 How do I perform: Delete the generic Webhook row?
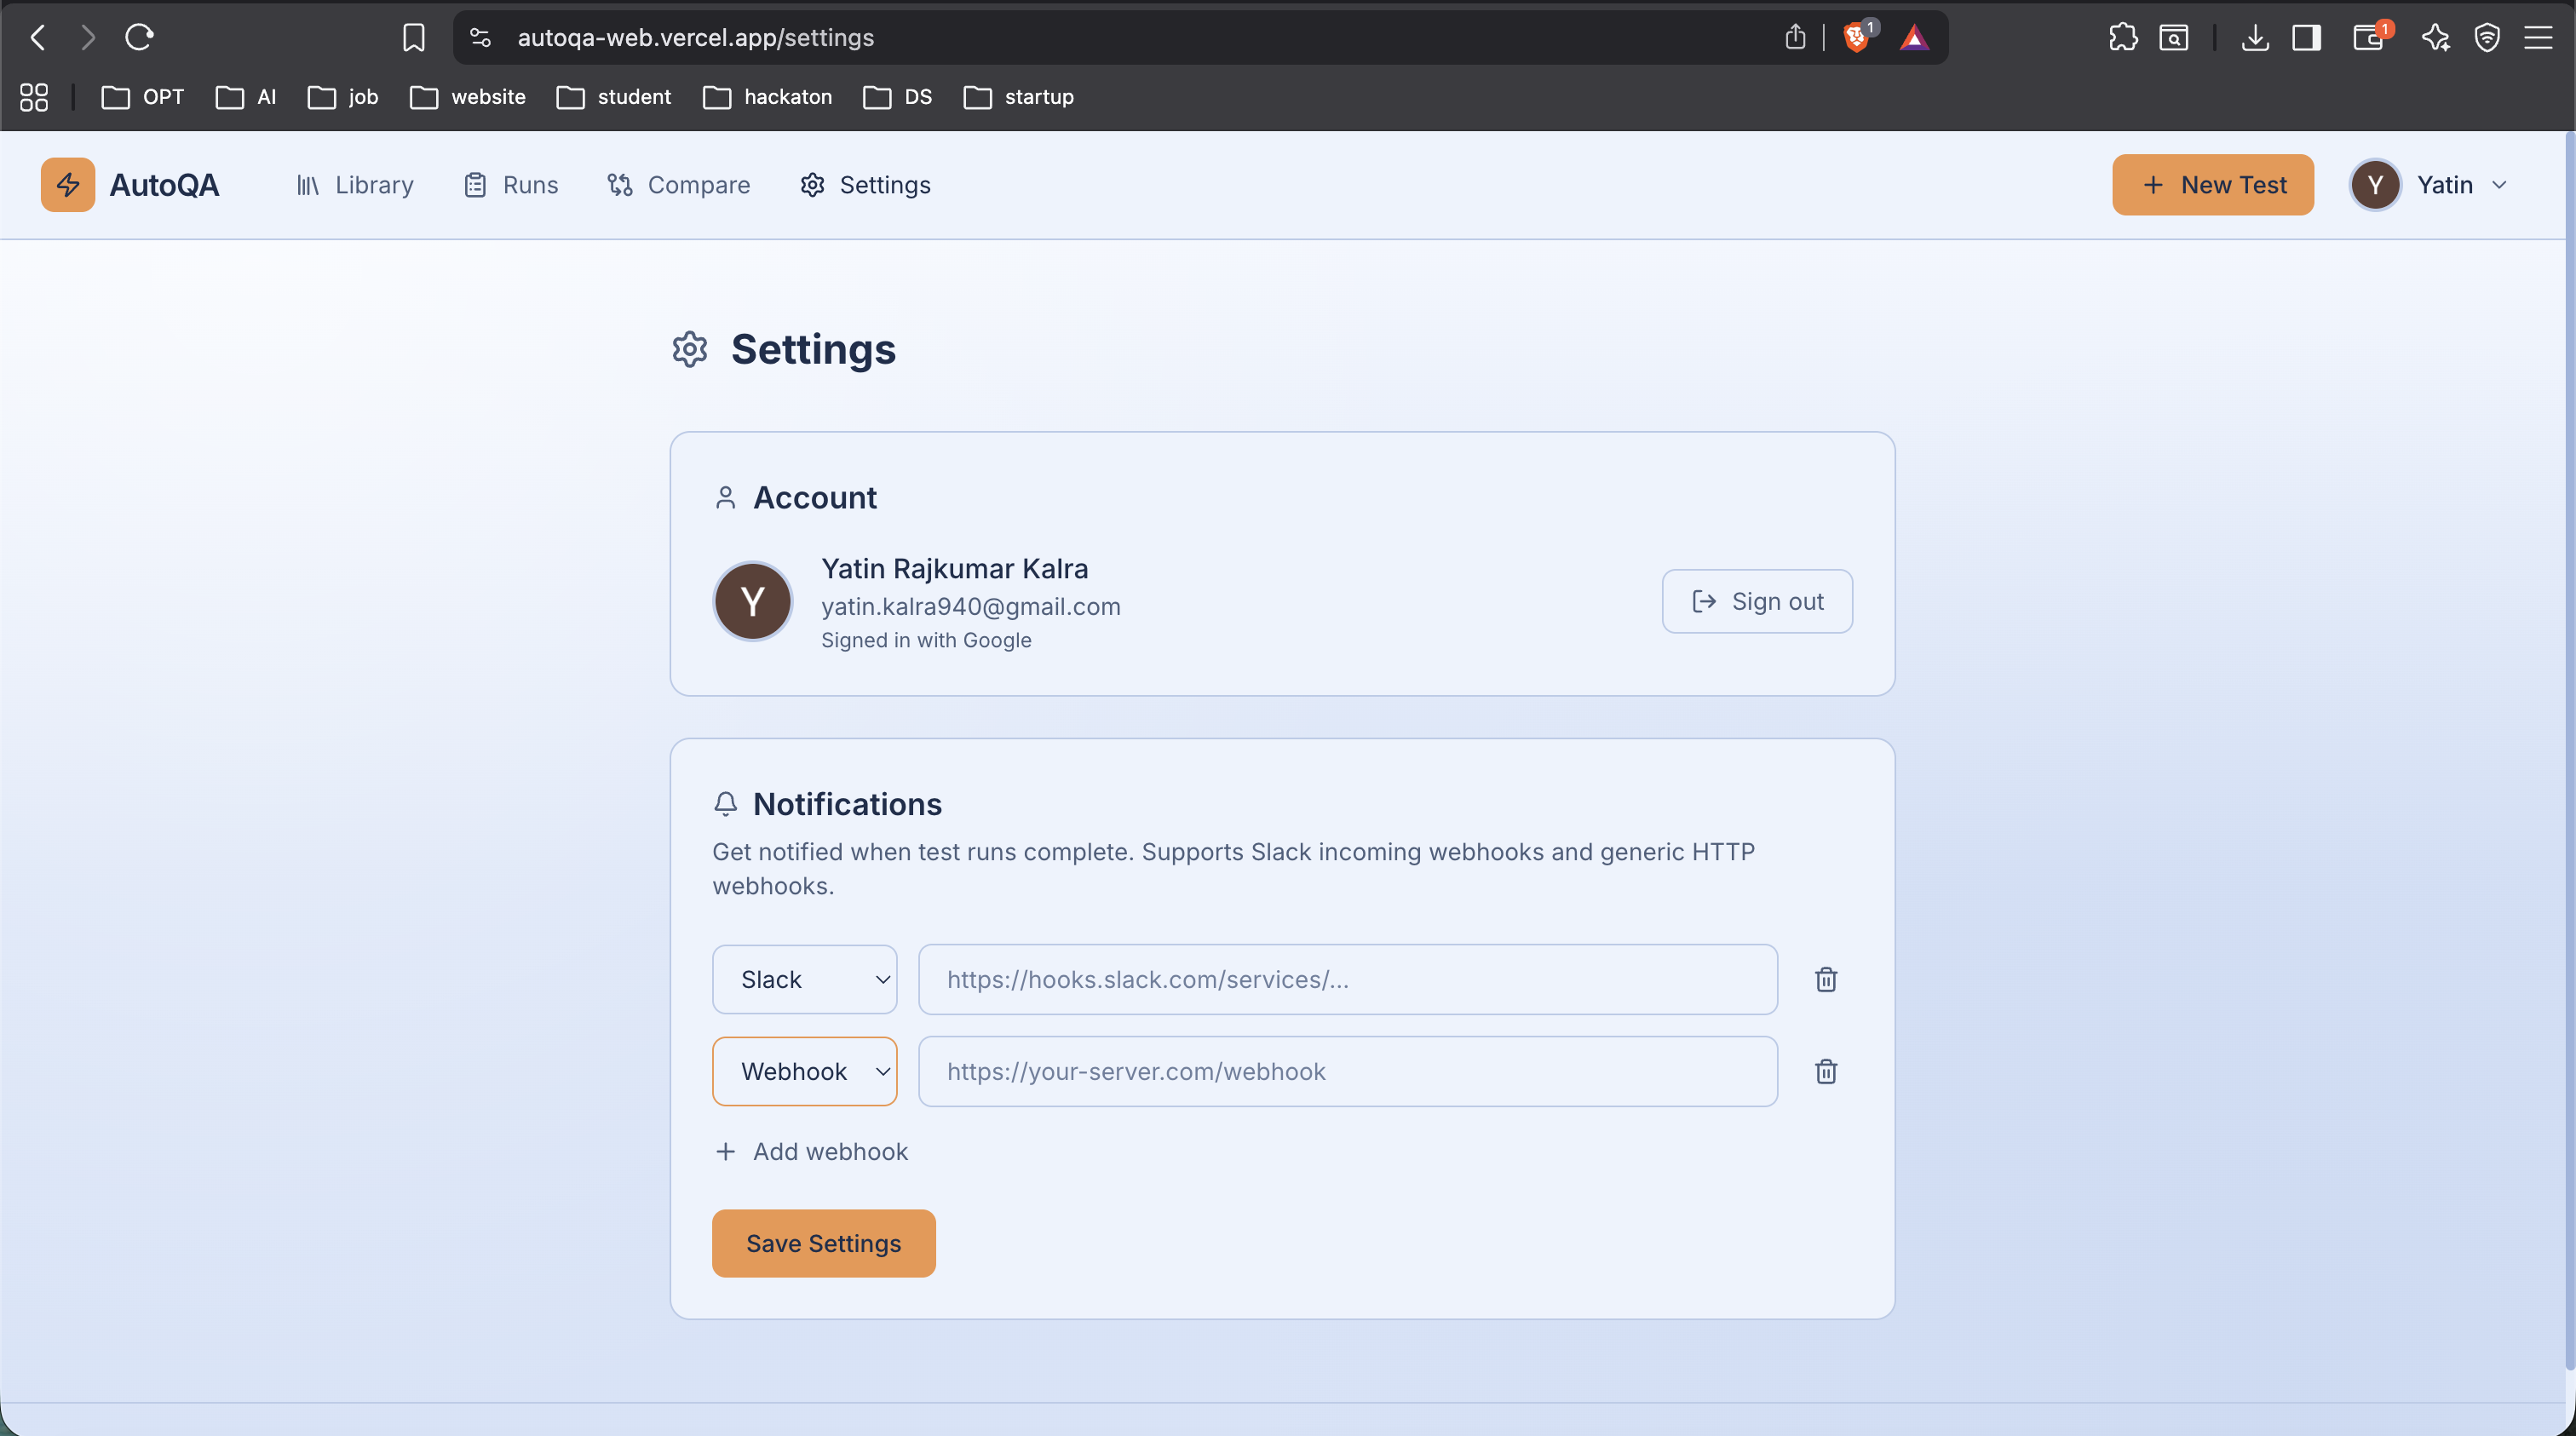[1826, 1071]
